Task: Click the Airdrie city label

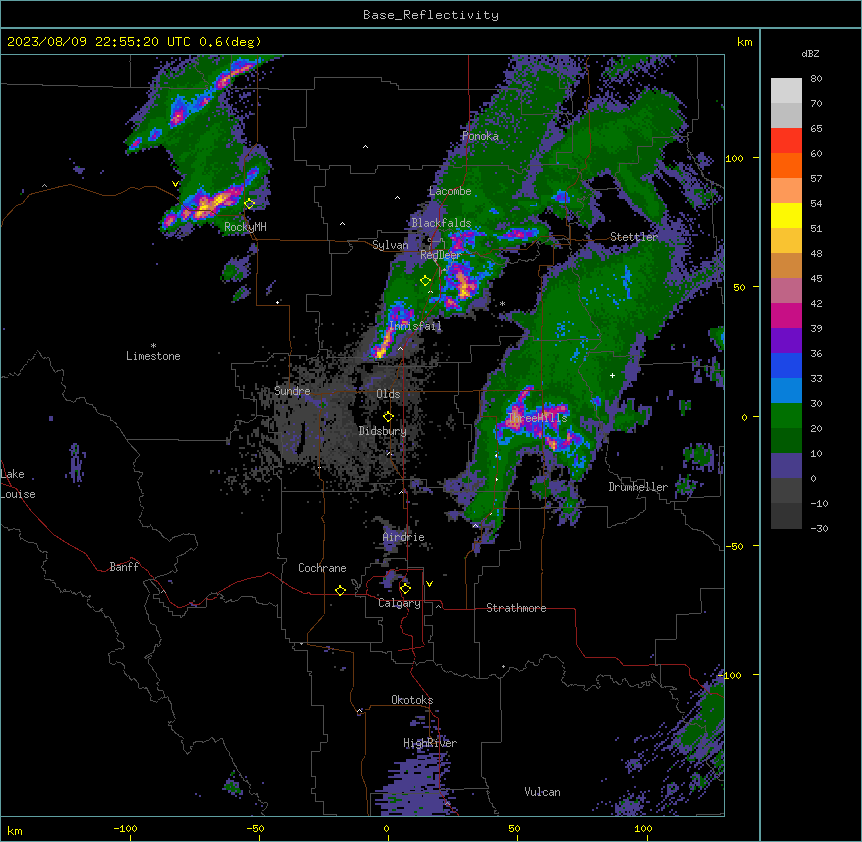Action: [x=404, y=537]
